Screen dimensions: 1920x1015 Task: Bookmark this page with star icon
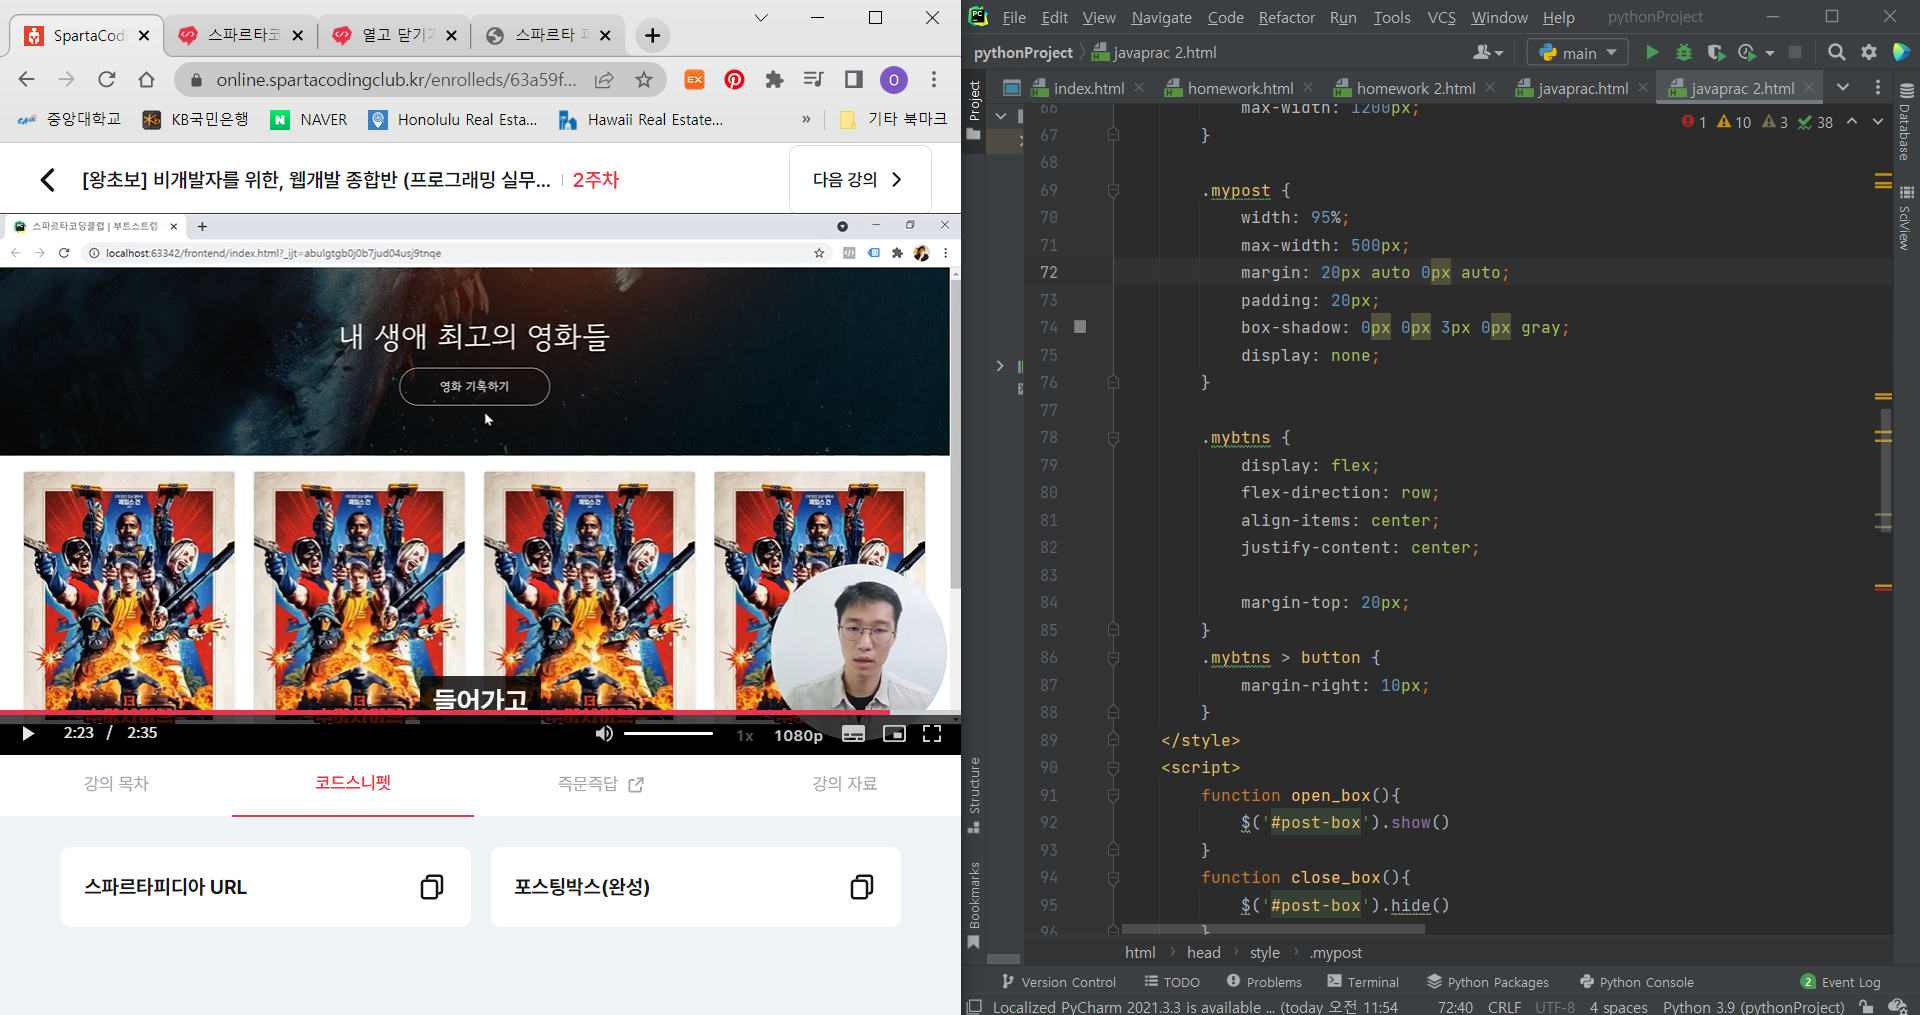coord(644,80)
